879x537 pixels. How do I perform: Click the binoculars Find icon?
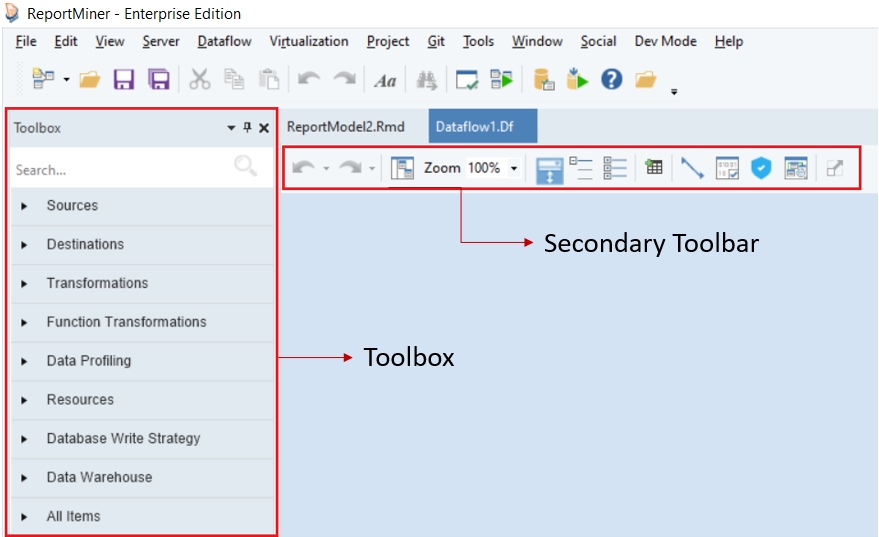(x=427, y=80)
